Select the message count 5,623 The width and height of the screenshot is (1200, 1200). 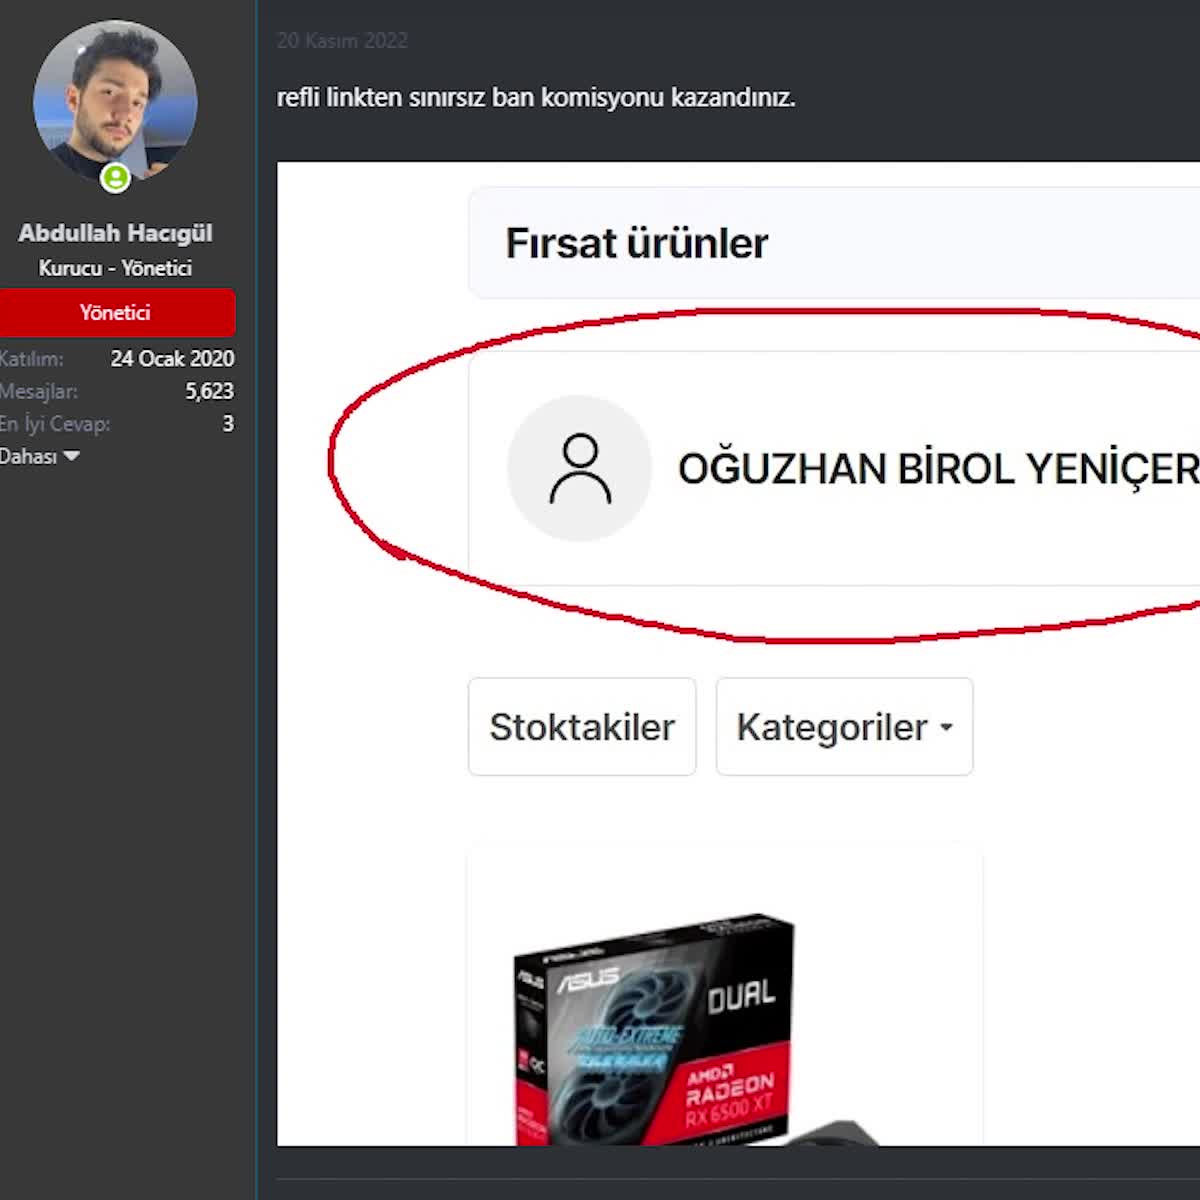tap(209, 391)
